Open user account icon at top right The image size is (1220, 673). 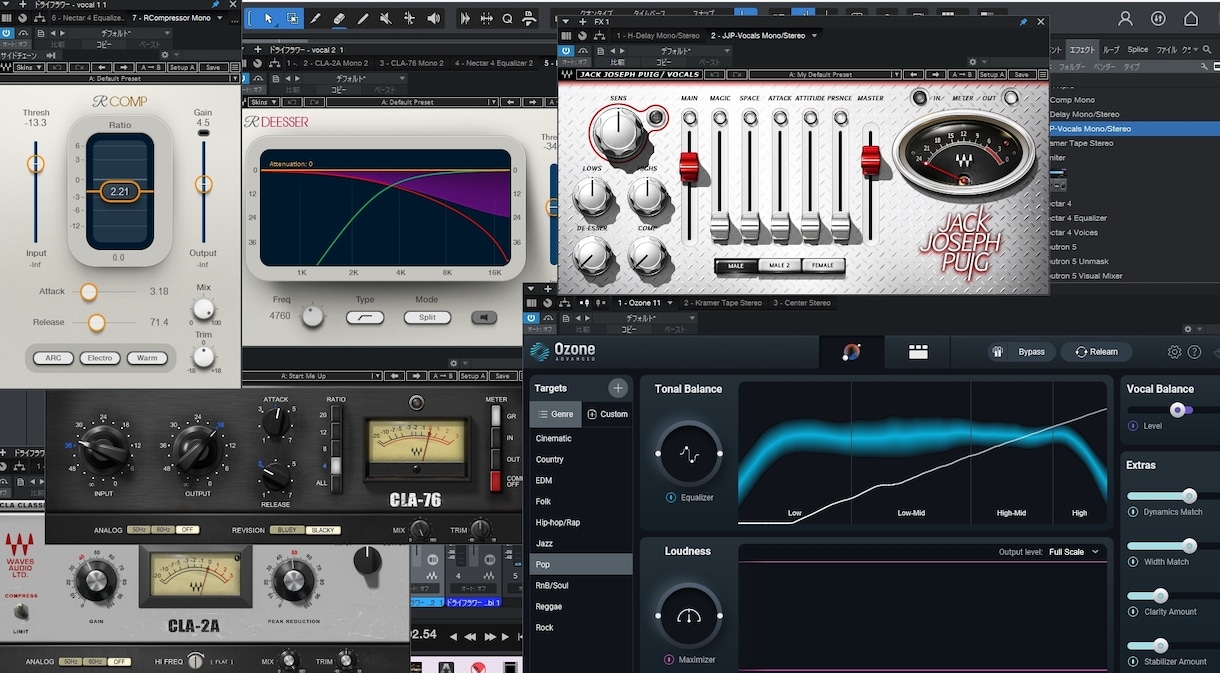(x=1126, y=18)
